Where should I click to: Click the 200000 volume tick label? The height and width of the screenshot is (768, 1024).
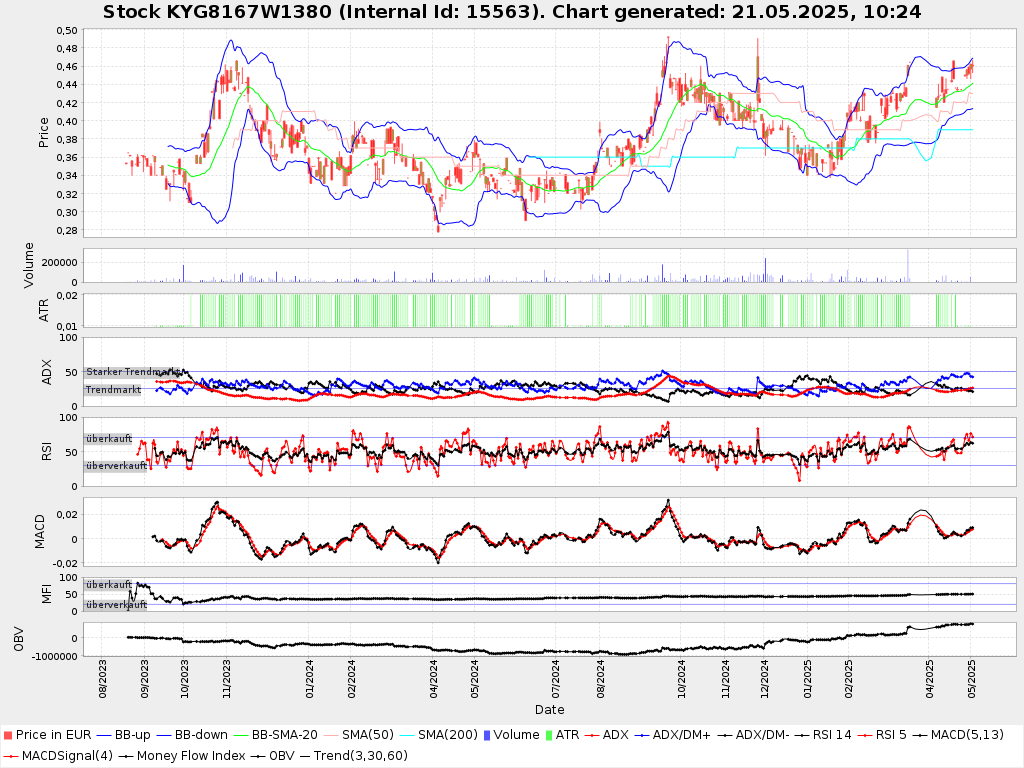(59, 263)
